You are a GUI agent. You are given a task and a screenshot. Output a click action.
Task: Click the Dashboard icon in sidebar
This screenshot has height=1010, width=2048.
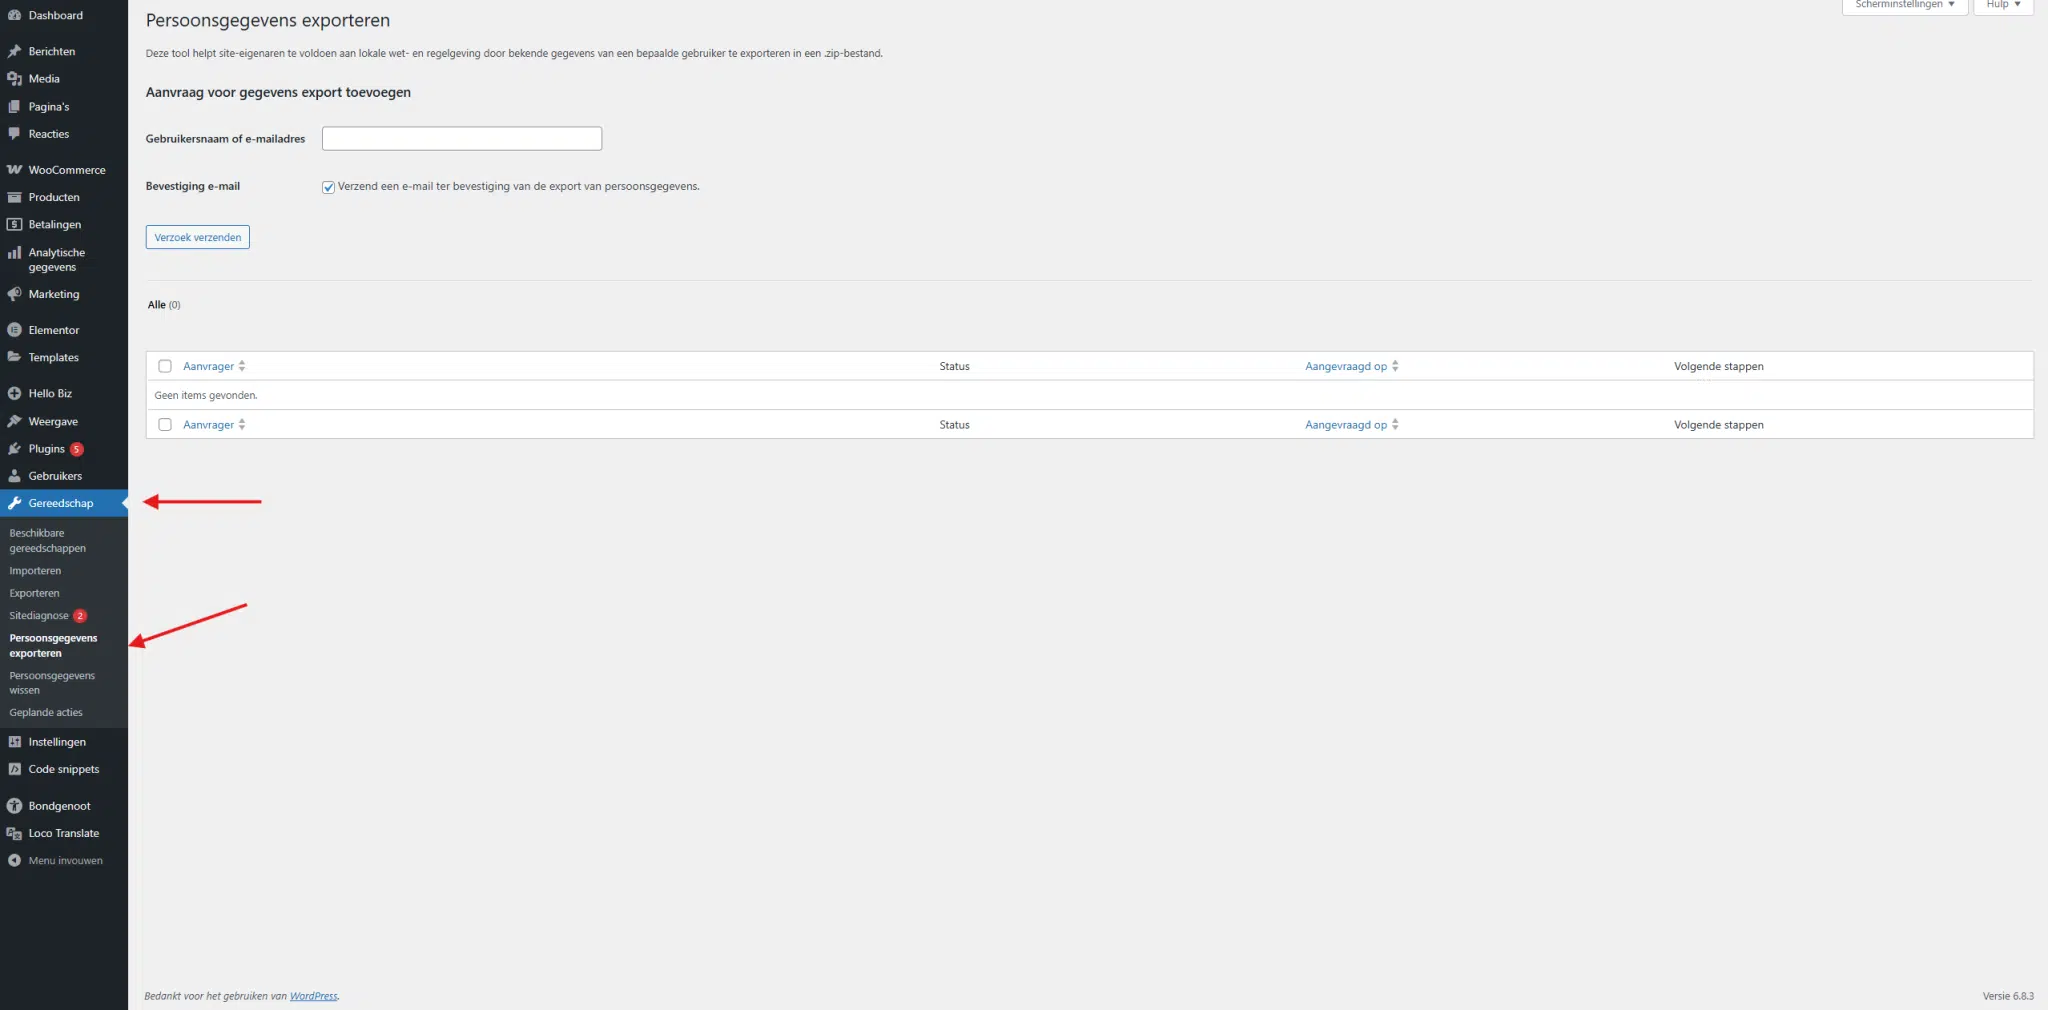click(14, 16)
